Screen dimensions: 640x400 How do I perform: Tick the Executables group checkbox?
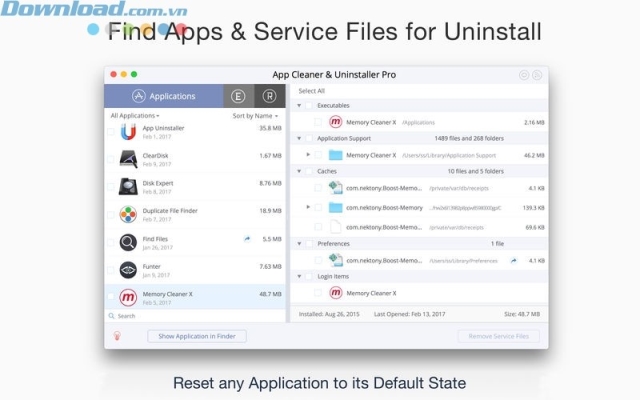309,105
